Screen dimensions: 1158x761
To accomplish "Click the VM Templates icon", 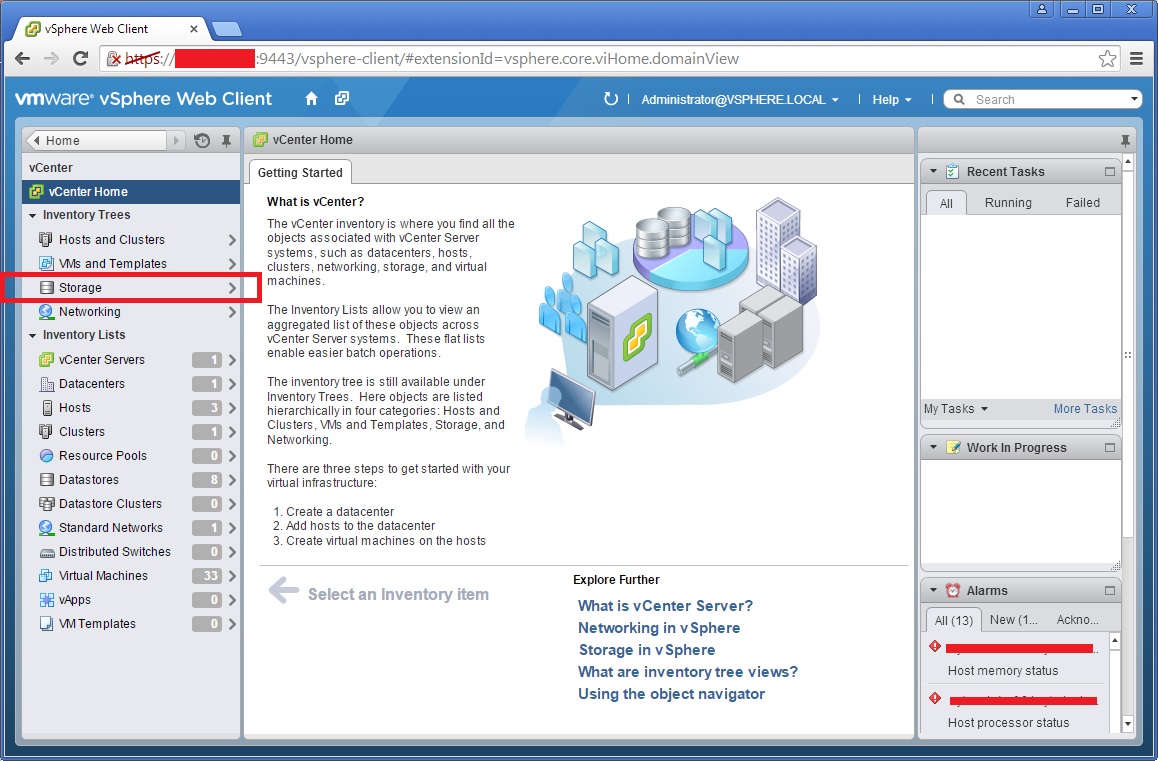I will pyautogui.click(x=47, y=624).
